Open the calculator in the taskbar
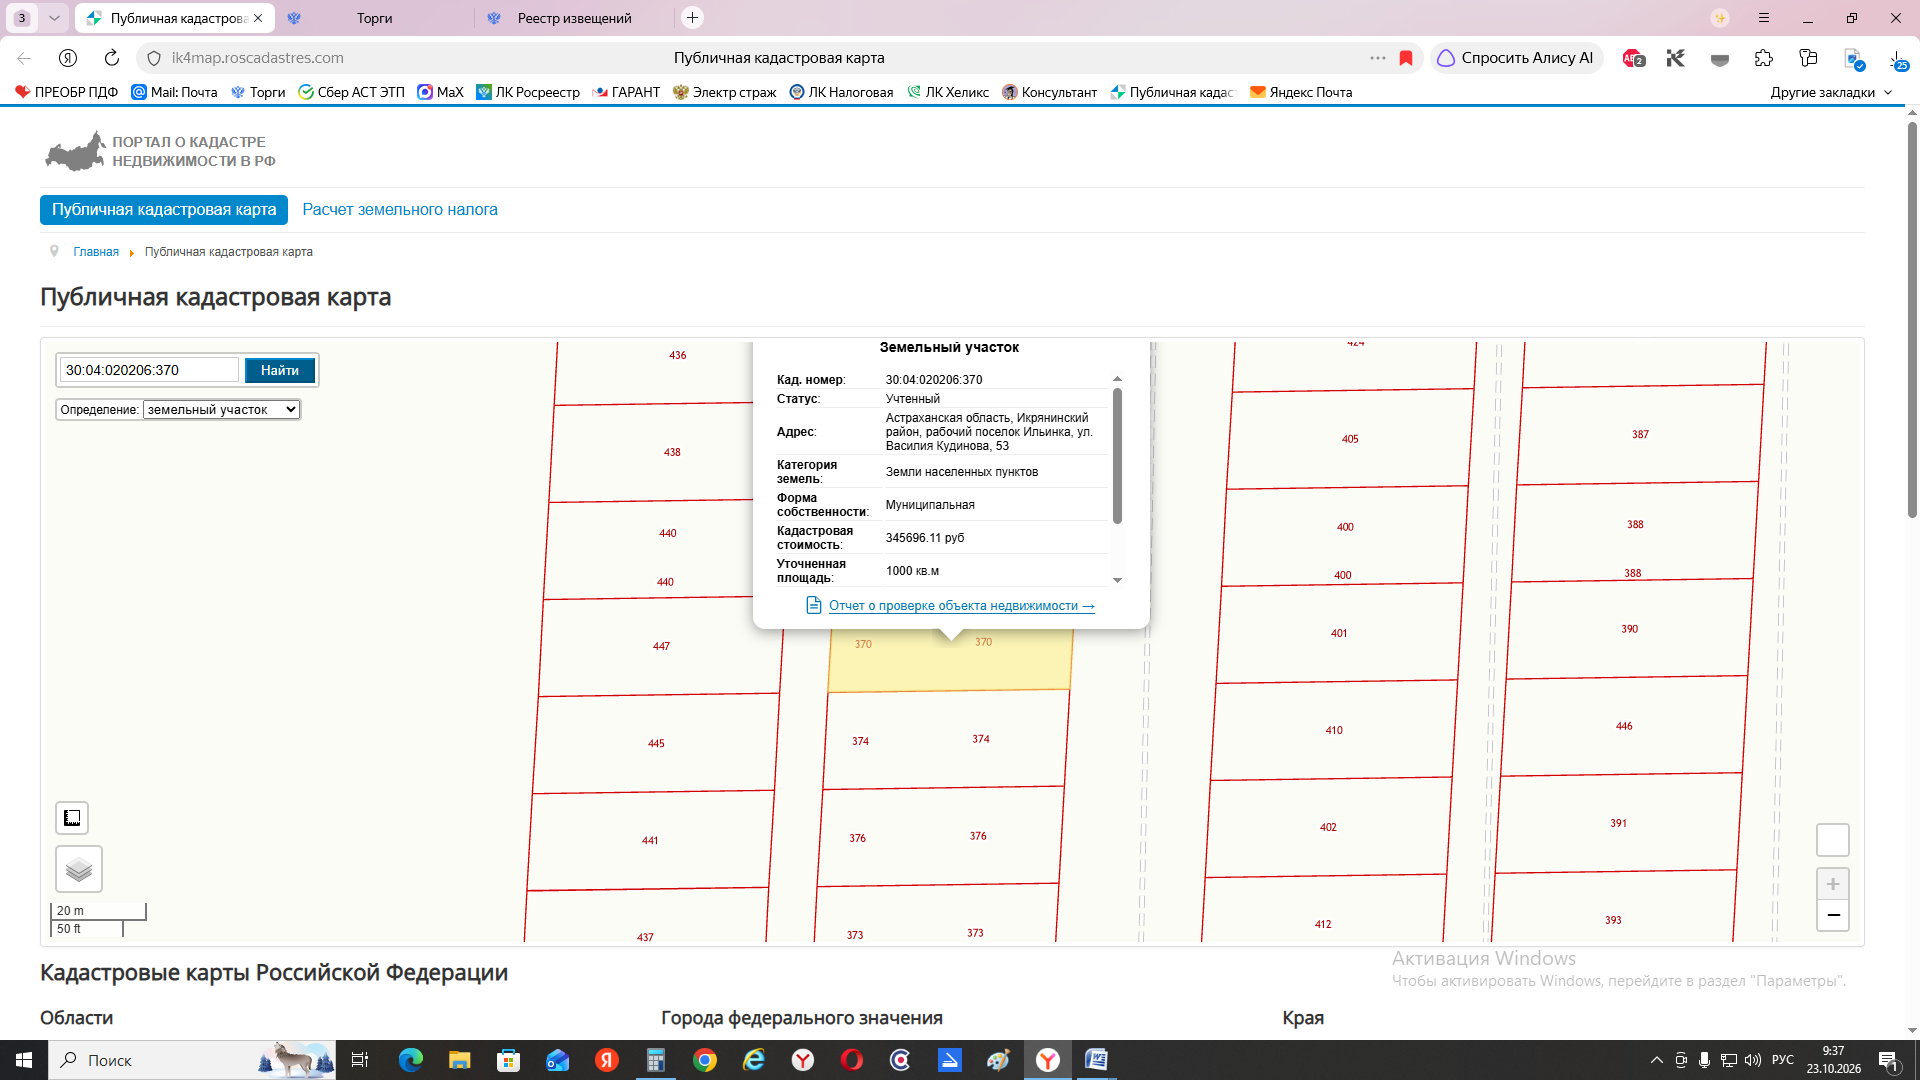Image resolution: width=1920 pixels, height=1080 pixels. pyautogui.click(x=656, y=1060)
